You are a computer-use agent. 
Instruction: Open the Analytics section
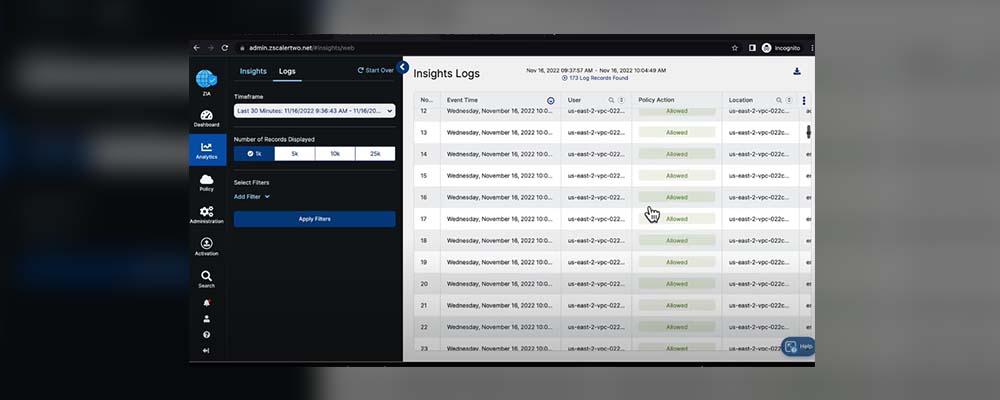pos(207,151)
